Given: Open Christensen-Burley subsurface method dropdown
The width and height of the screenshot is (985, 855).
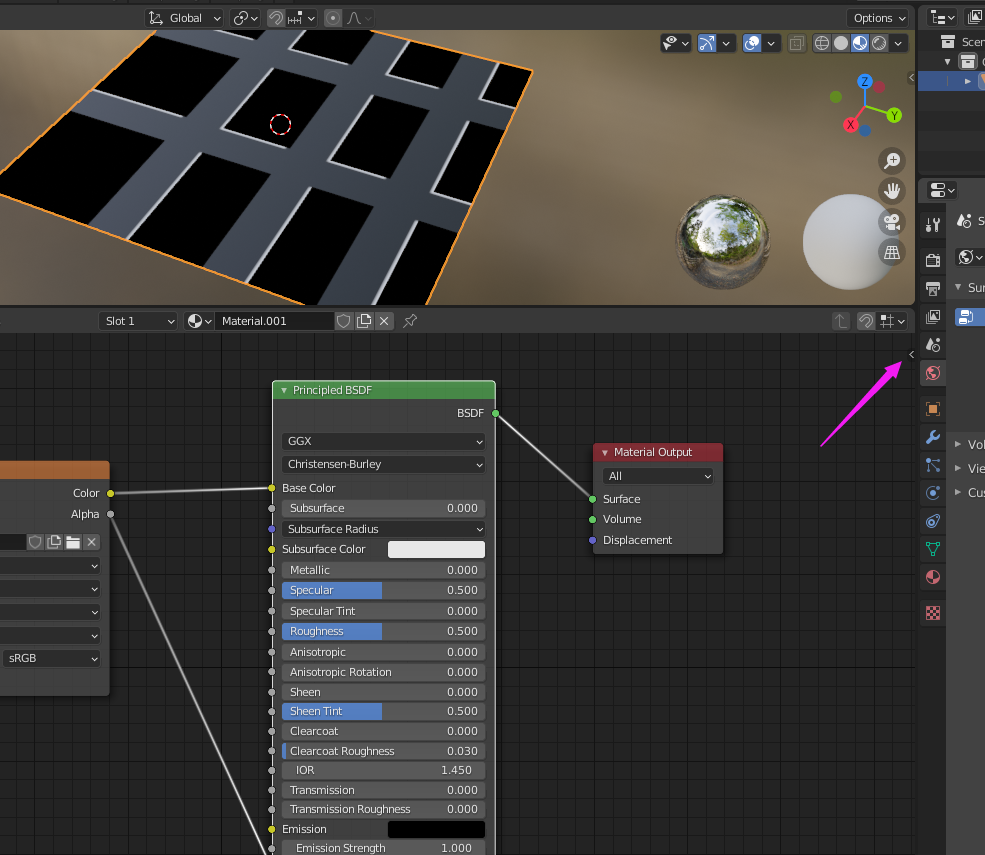Looking at the screenshot, I should 384,464.
